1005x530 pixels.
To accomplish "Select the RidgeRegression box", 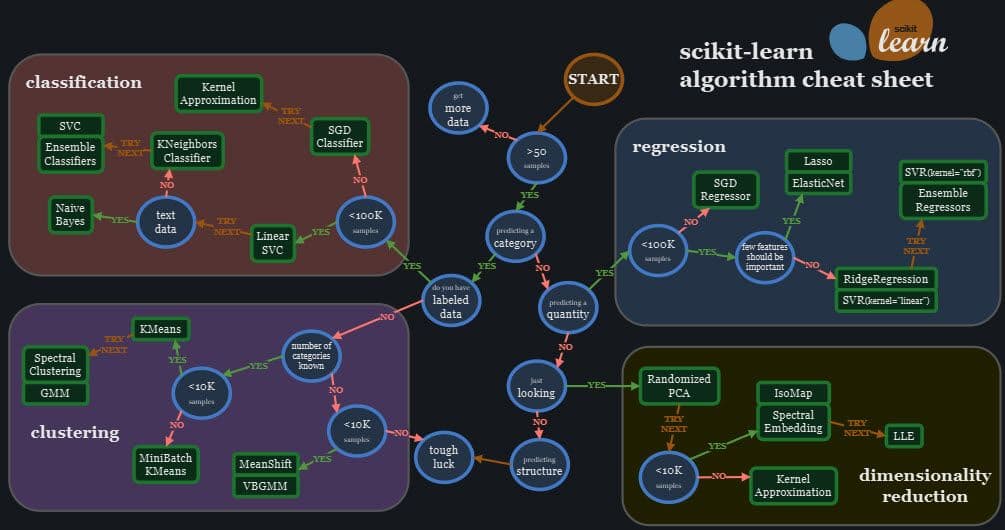I will coord(886,279).
